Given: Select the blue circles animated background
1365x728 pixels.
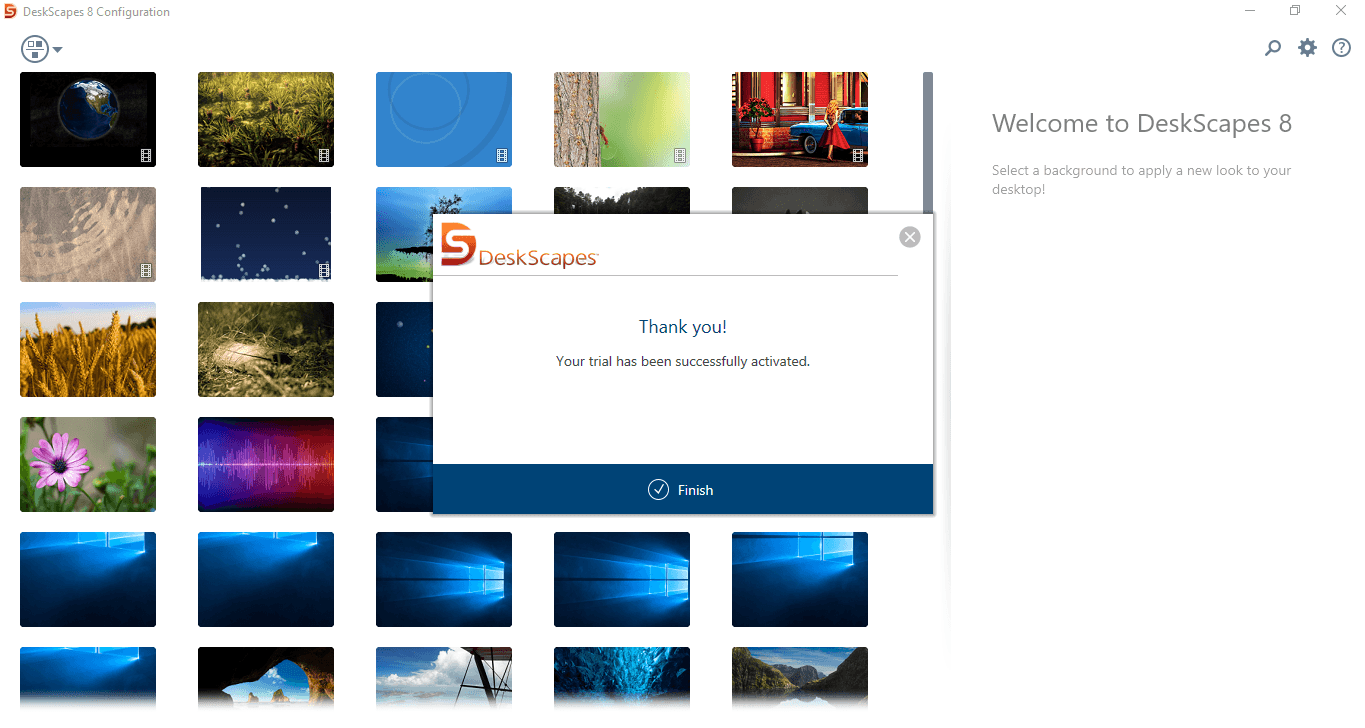Looking at the screenshot, I should click(x=444, y=119).
